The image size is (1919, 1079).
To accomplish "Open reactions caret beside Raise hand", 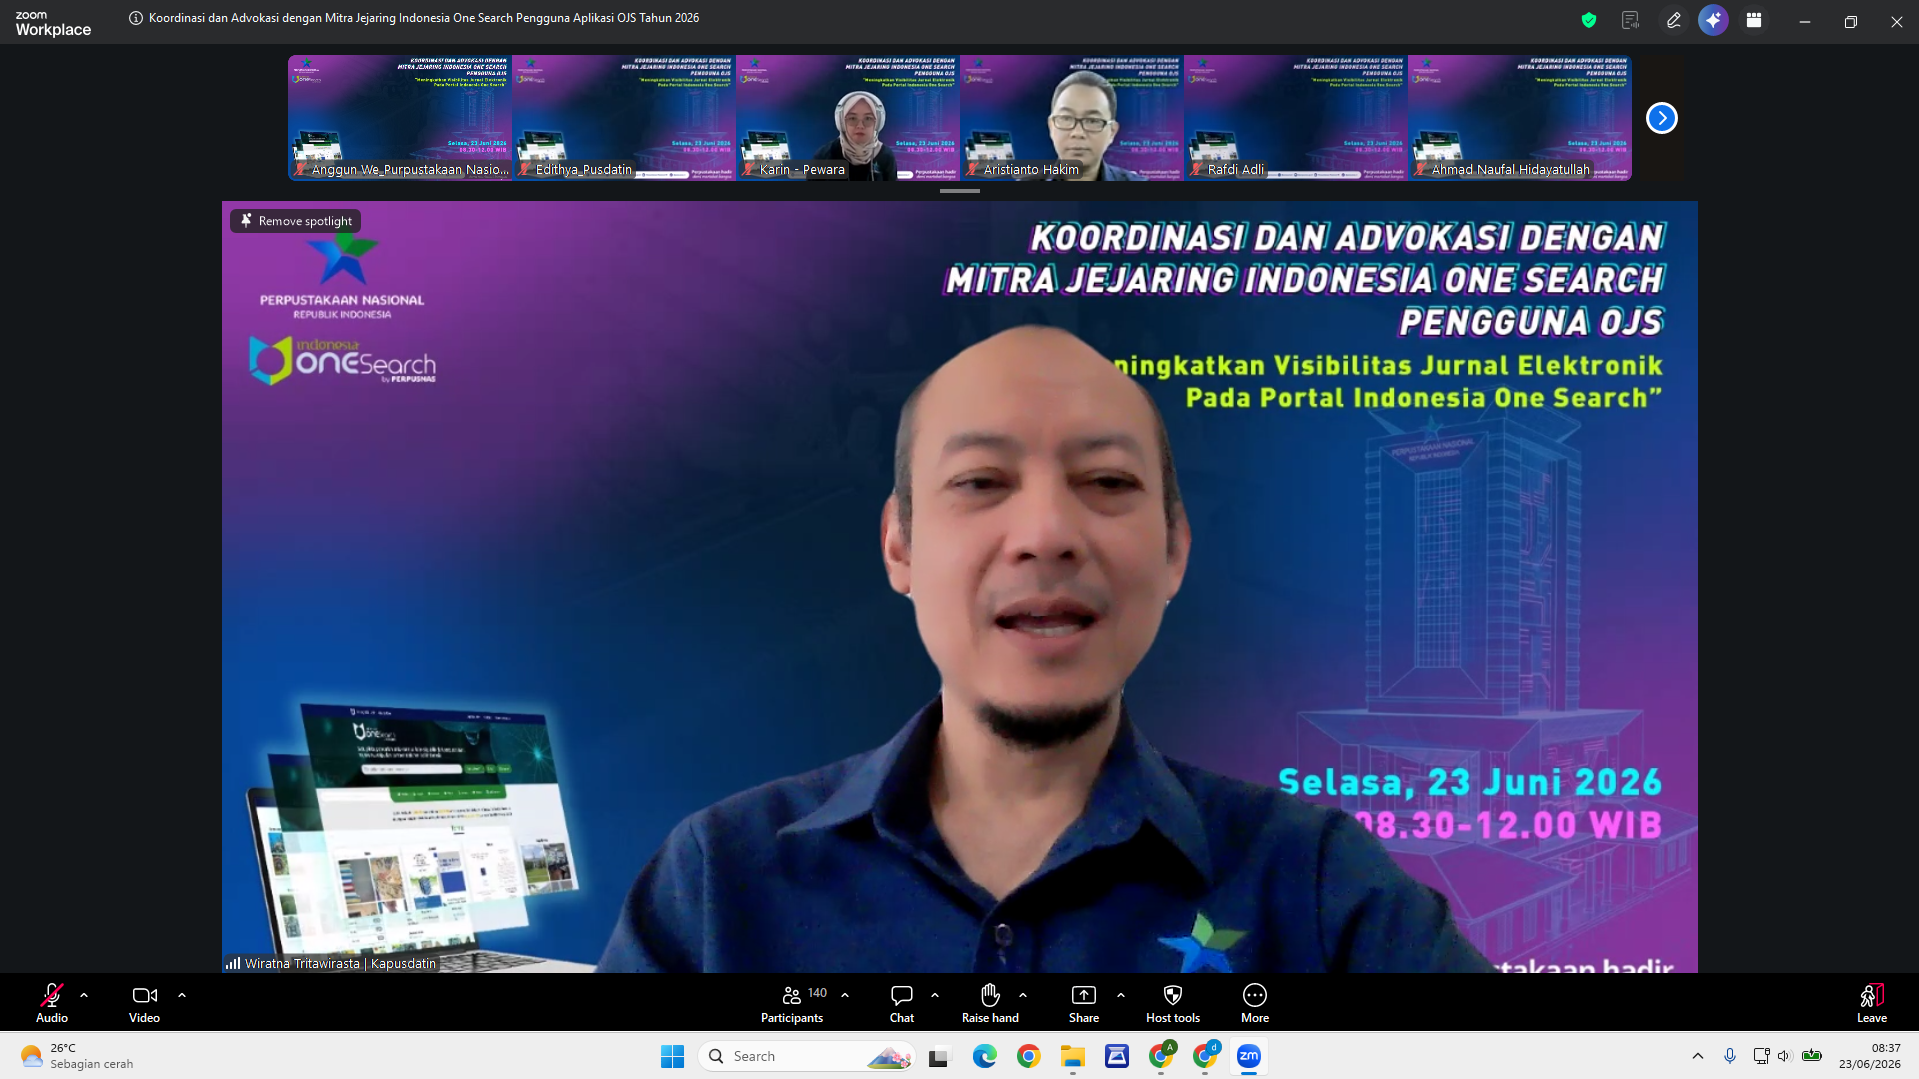I will tap(1023, 996).
